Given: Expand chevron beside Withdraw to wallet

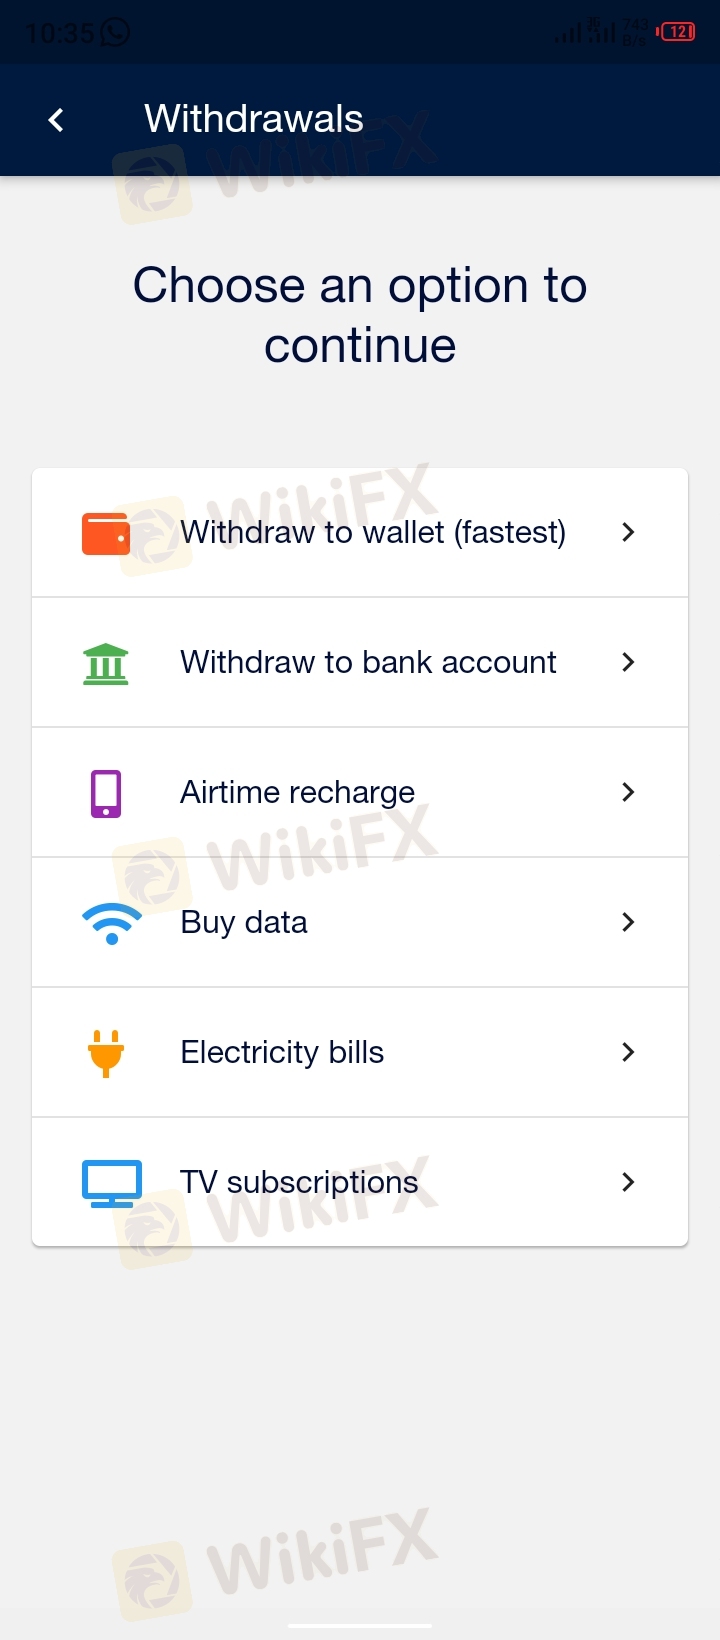Looking at the screenshot, I should [x=628, y=533].
